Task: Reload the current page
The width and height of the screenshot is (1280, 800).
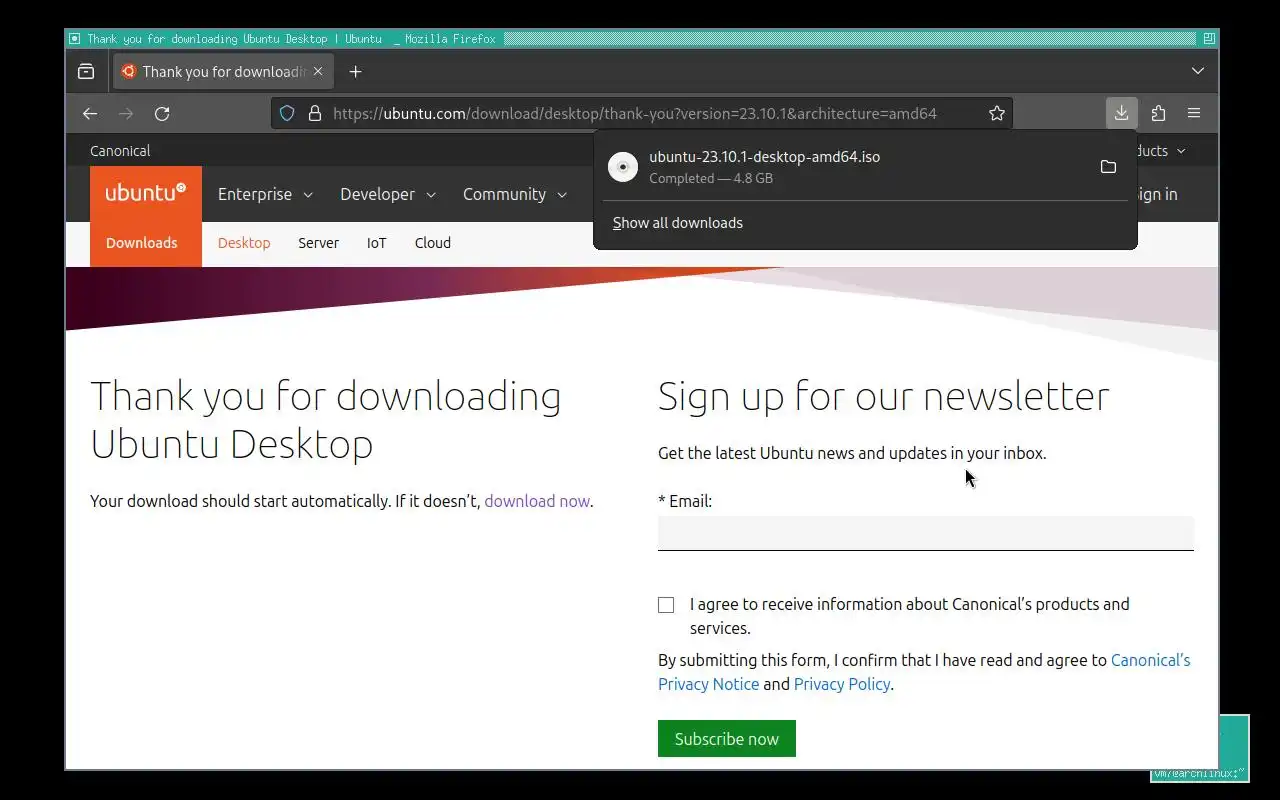Action: pyautogui.click(x=162, y=114)
